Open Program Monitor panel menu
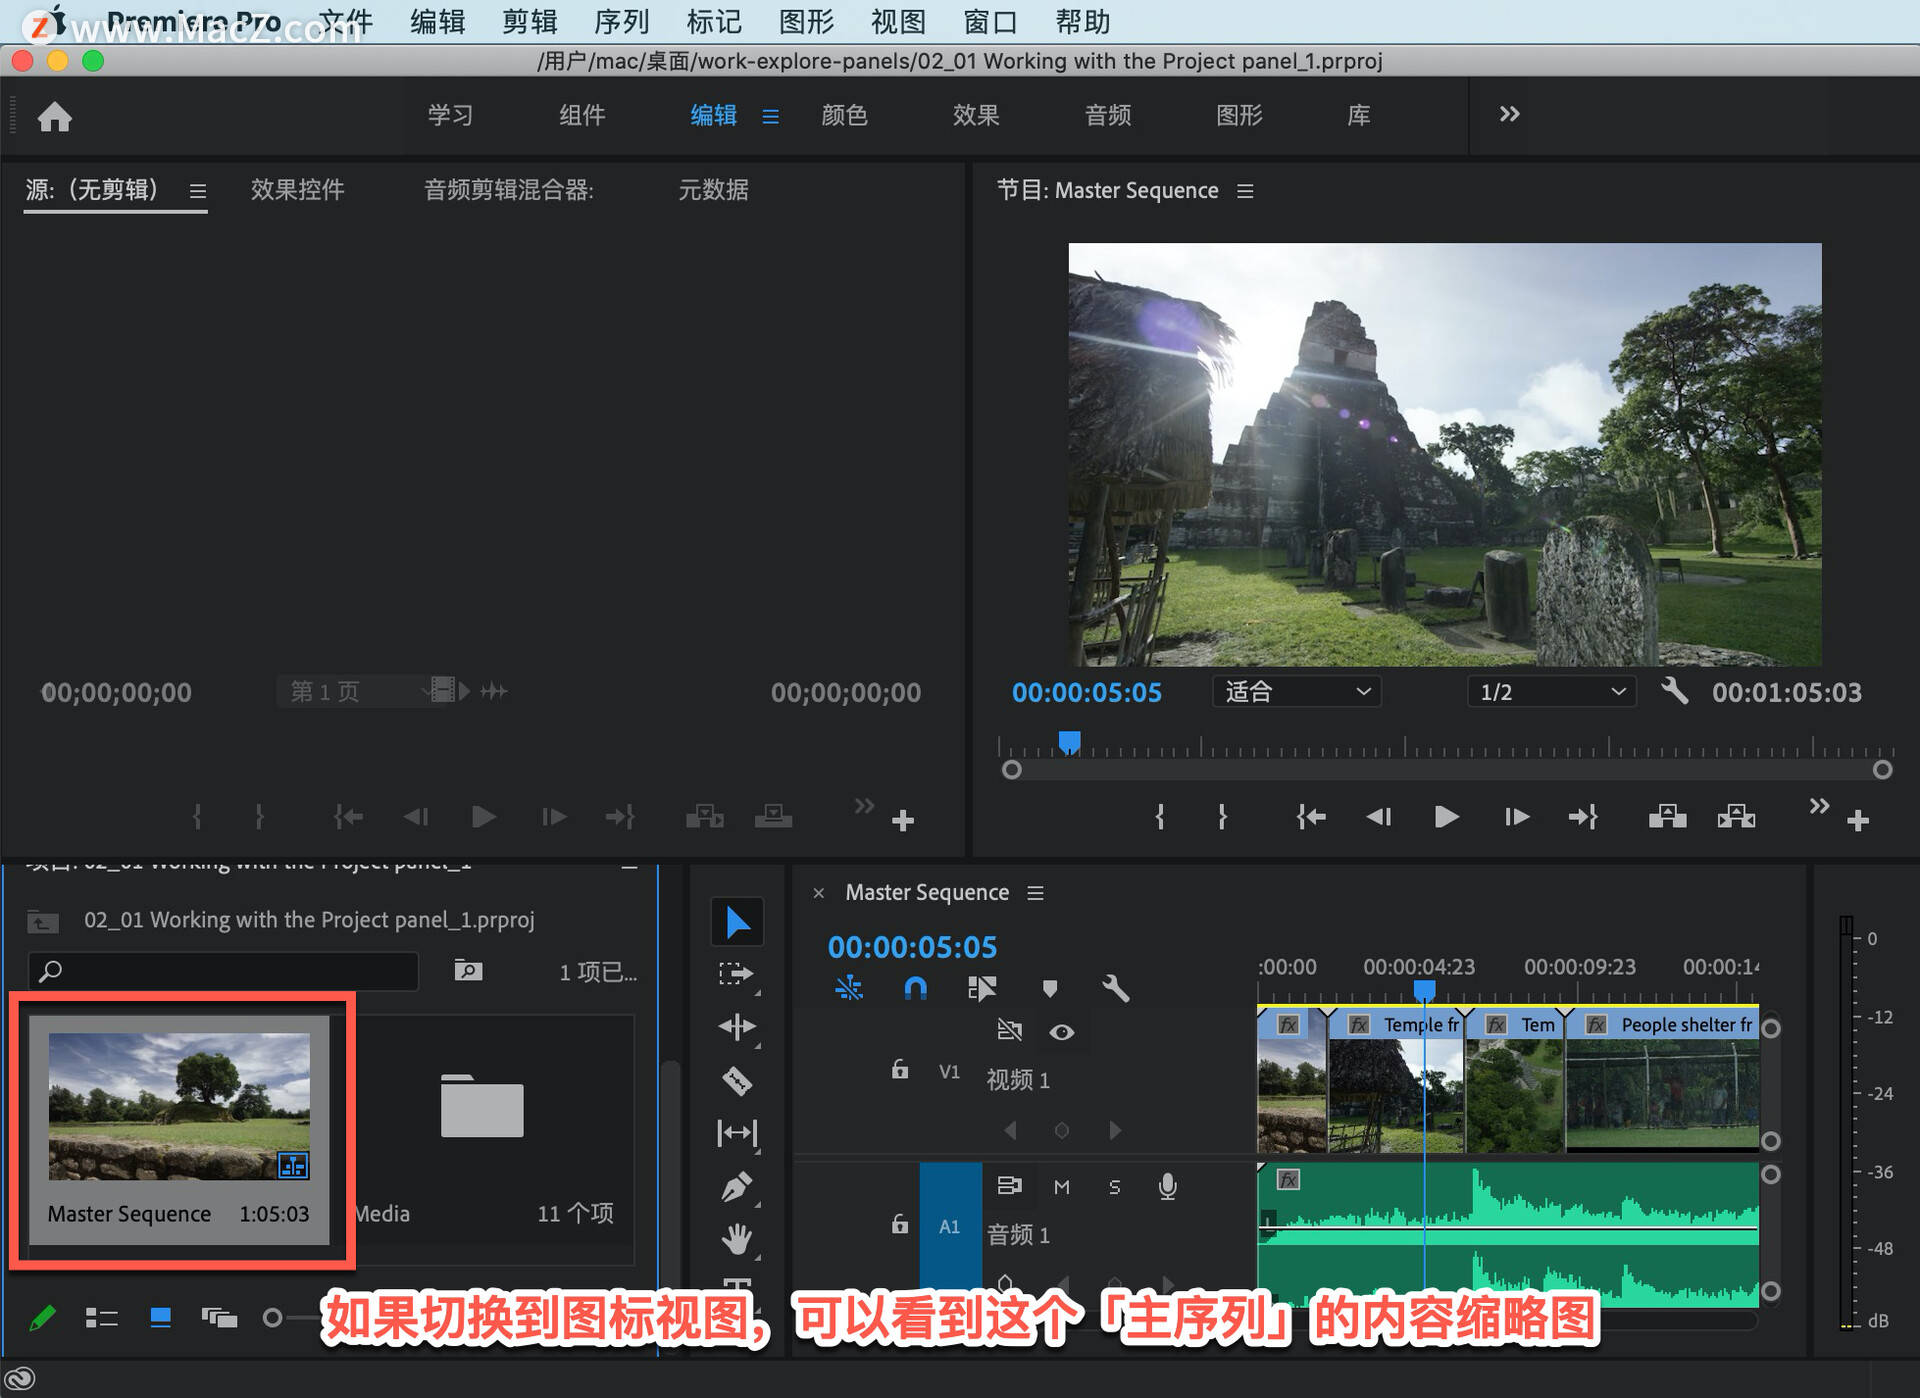 [x=1245, y=191]
